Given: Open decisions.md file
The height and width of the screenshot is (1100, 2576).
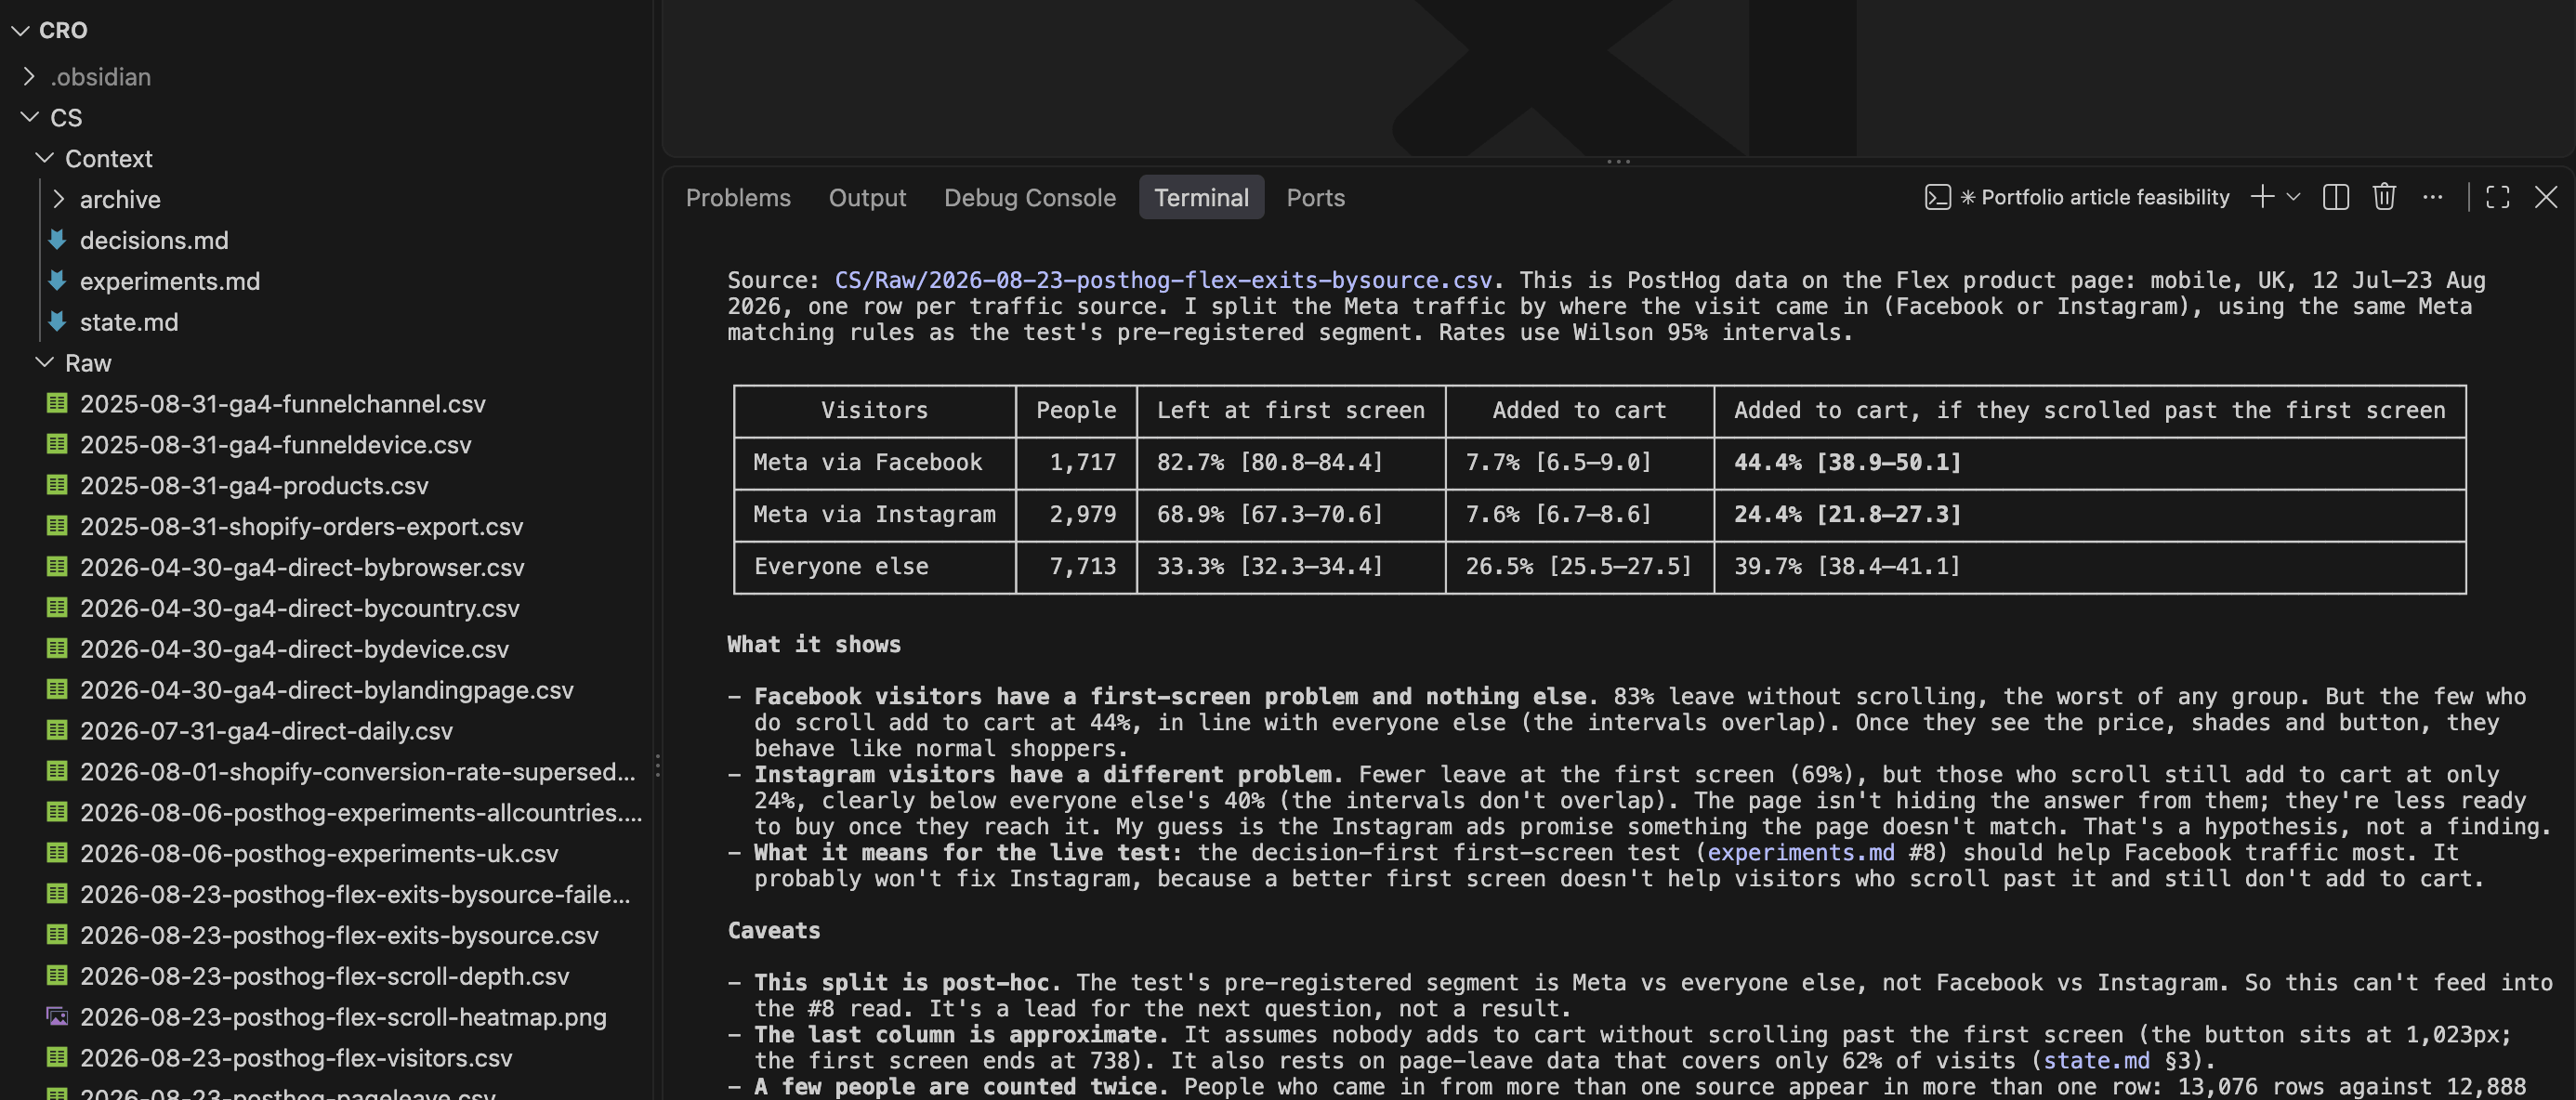Looking at the screenshot, I should (154, 240).
